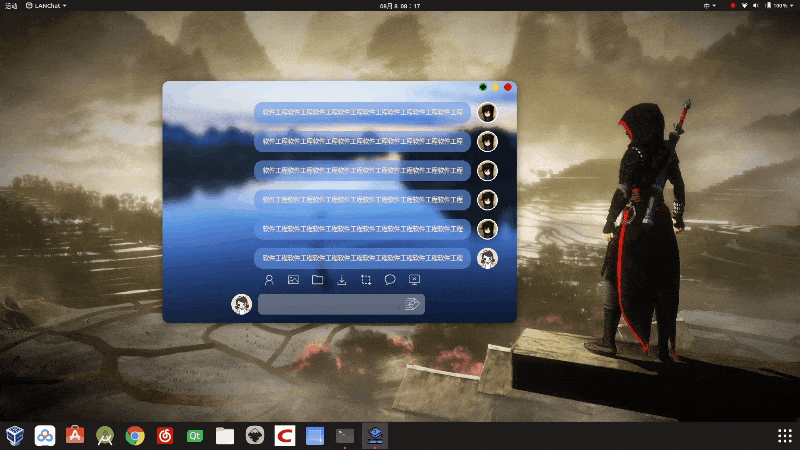
Task: Open the speech bubble chat icon
Action: click(x=390, y=280)
